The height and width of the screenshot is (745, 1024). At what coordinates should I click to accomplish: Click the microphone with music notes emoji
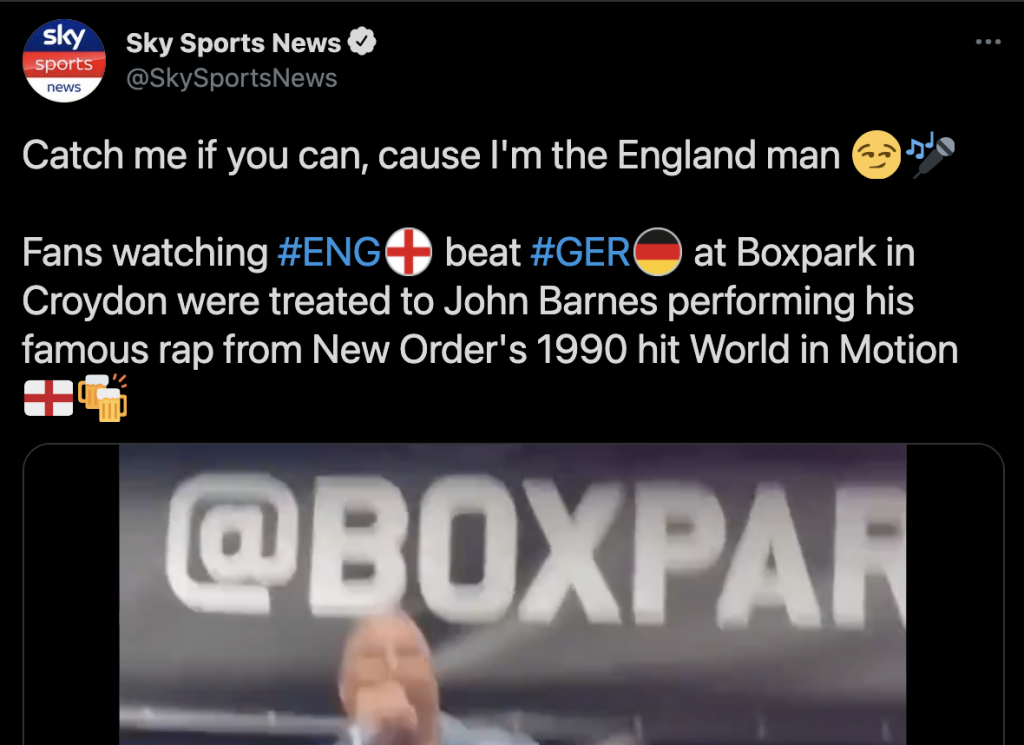(931, 155)
